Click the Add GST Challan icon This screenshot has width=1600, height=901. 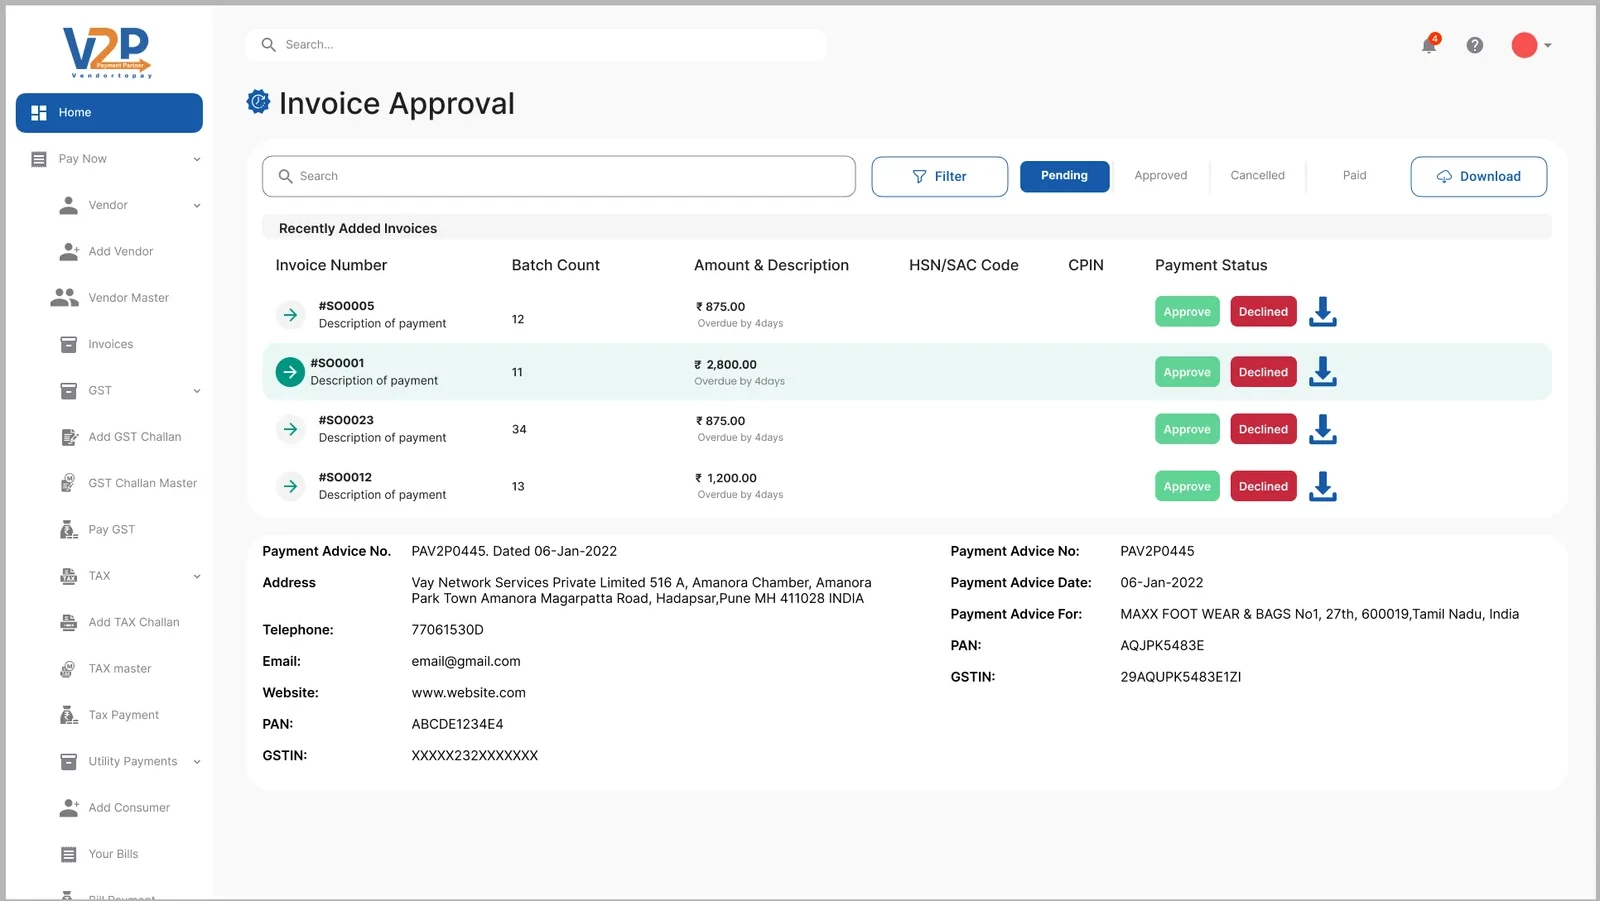point(69,437)
